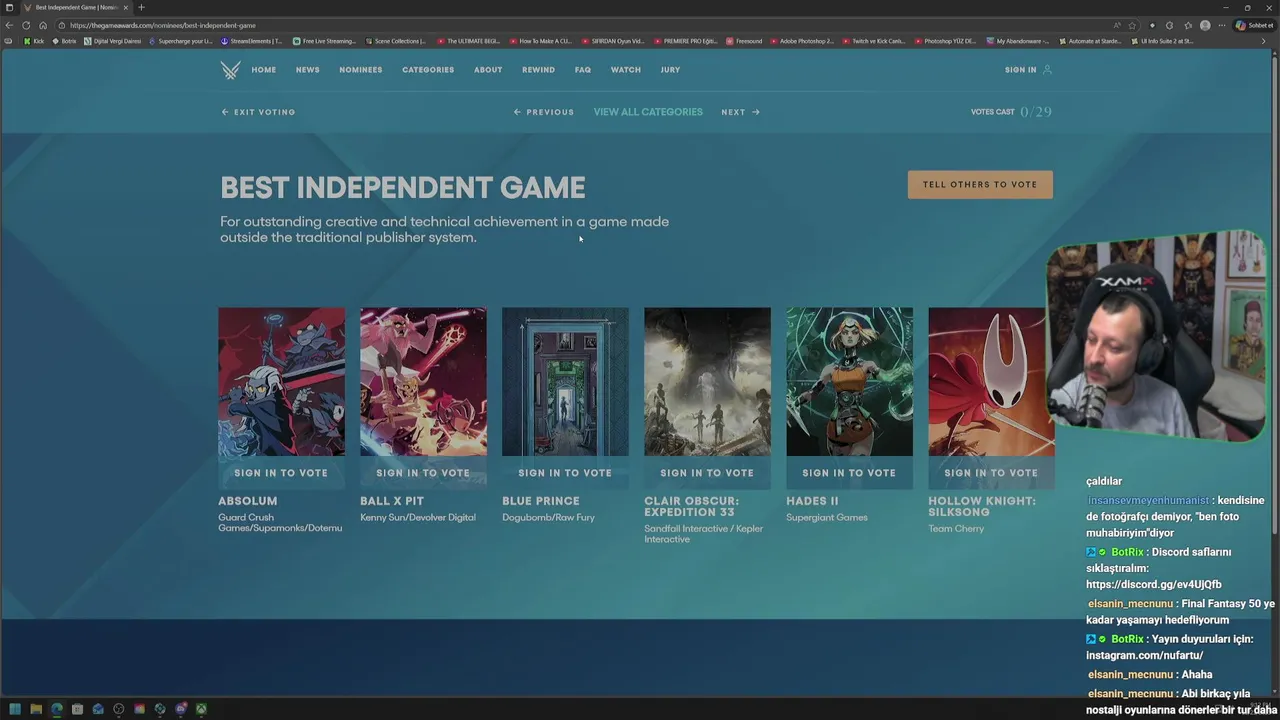1280x720 pixels.
Task: Open the Botrix bookmark
Action: 64,41
